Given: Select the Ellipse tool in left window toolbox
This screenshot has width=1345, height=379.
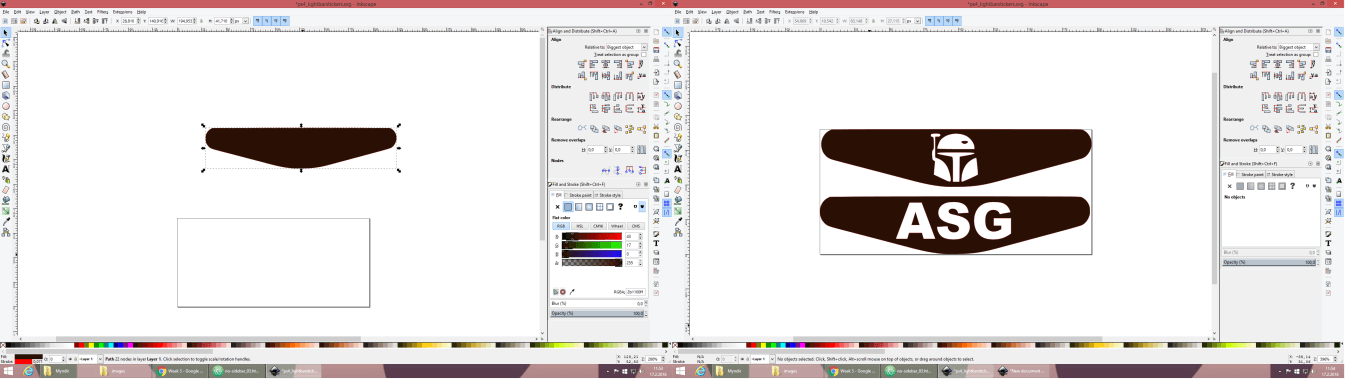Looking at the screenshot, I should click(x=6, y=106).
